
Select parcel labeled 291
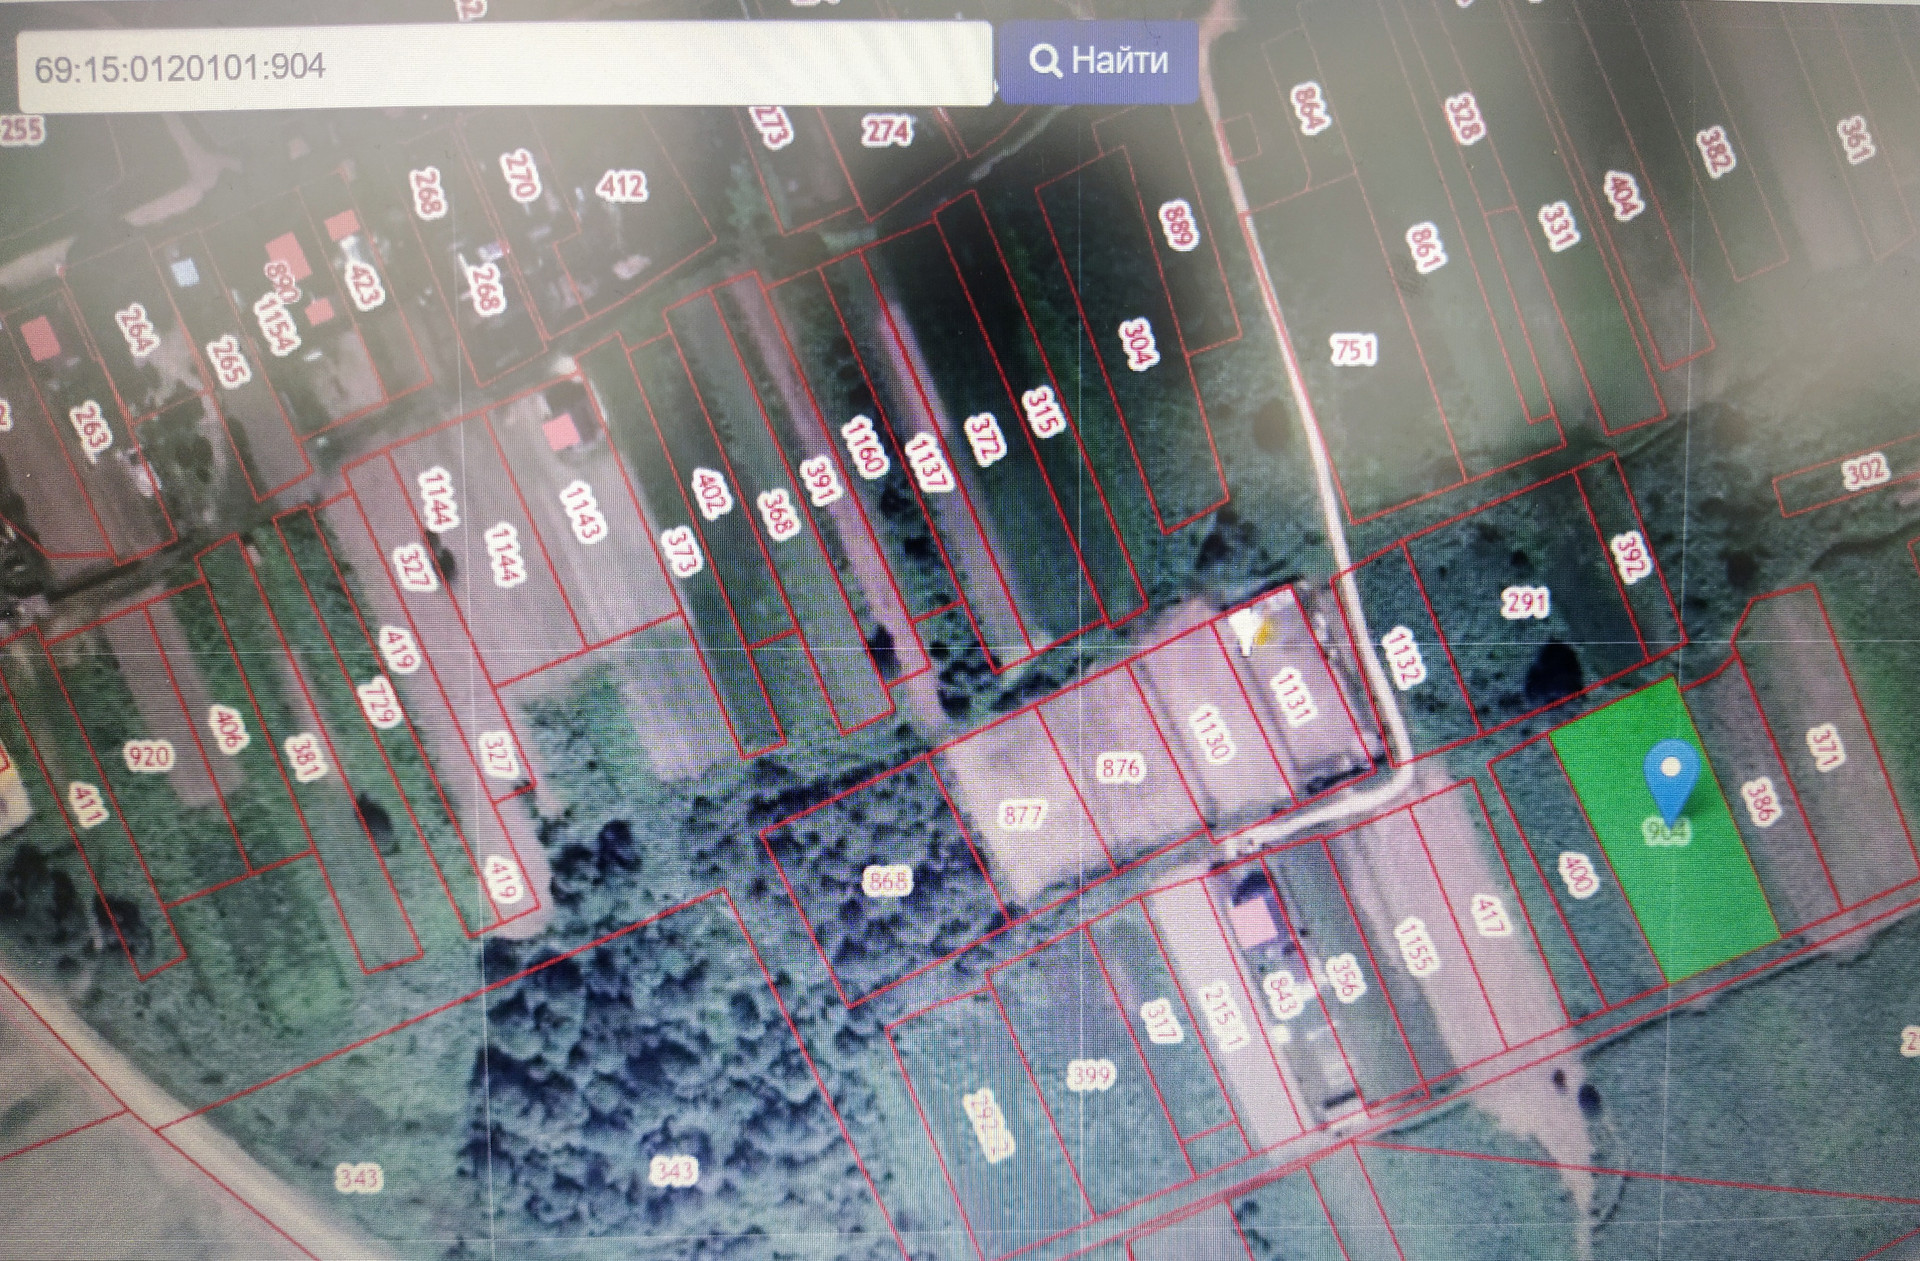pos(1526,602)
